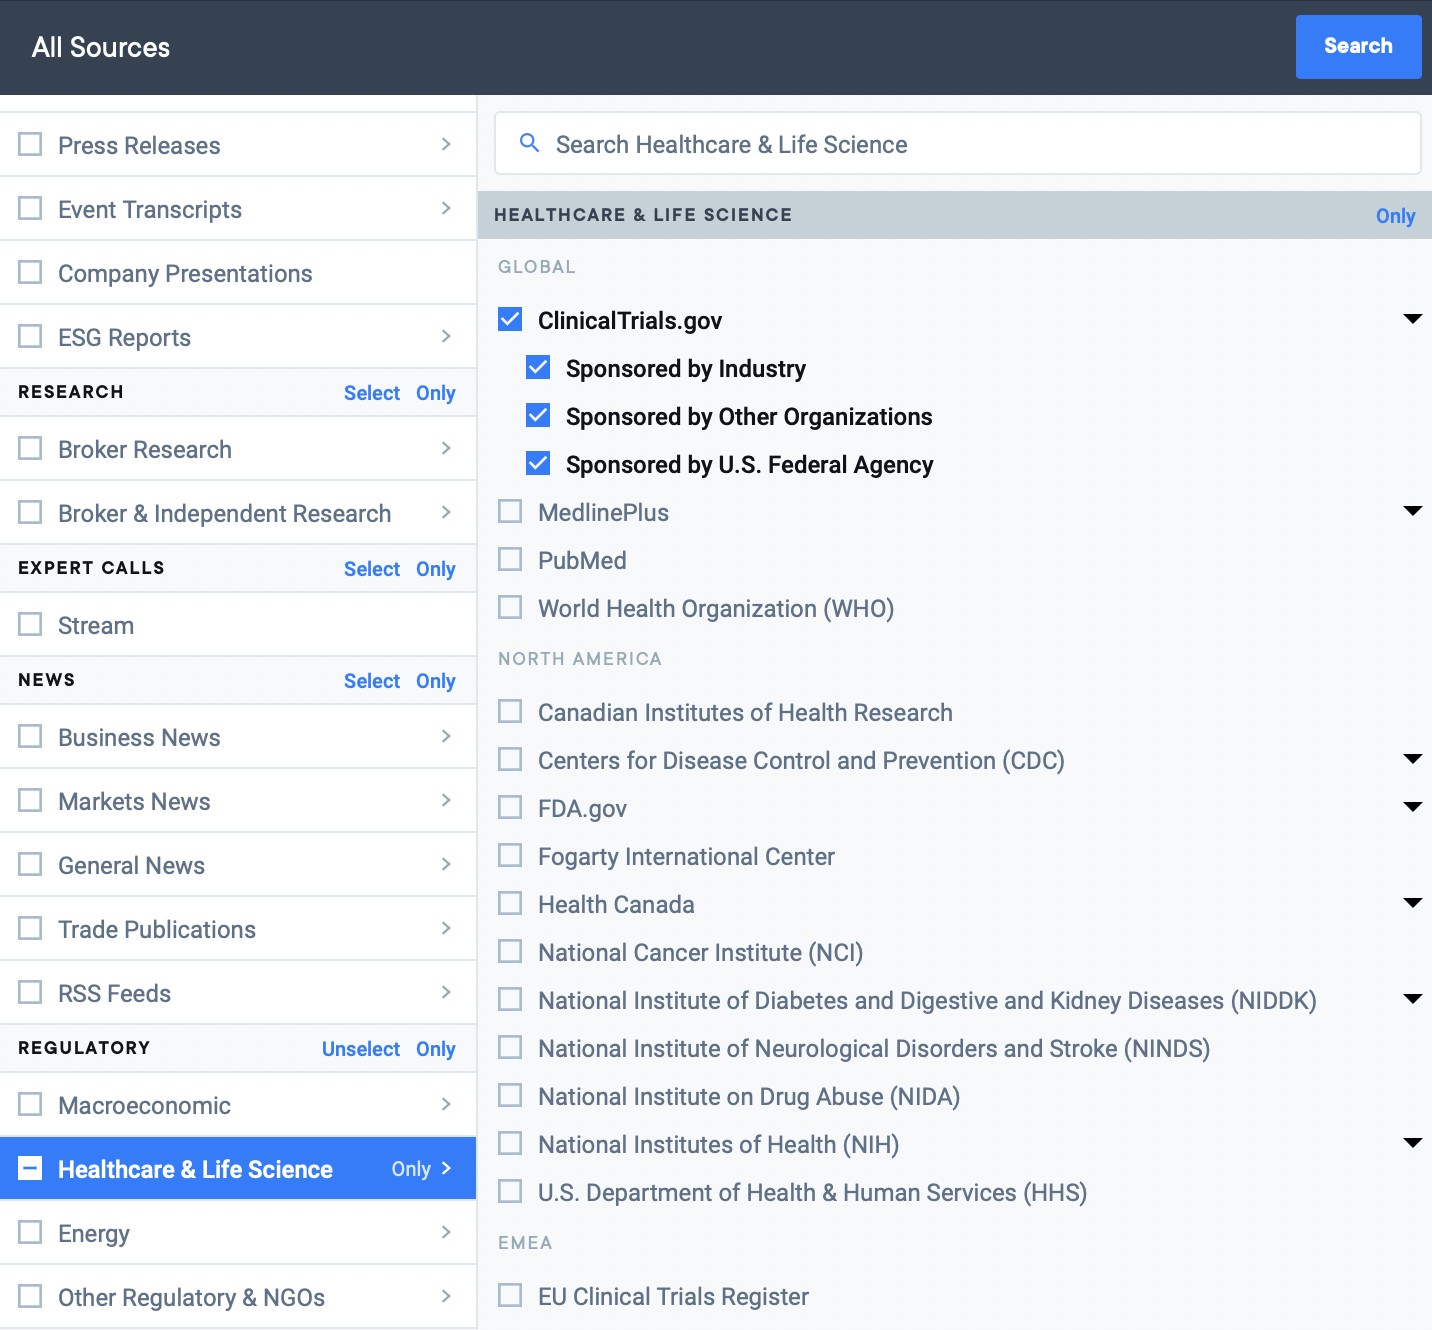Check the MedlinePlus checkbox
Viewport: 1432px width, 1330px height.
point(510,511)
